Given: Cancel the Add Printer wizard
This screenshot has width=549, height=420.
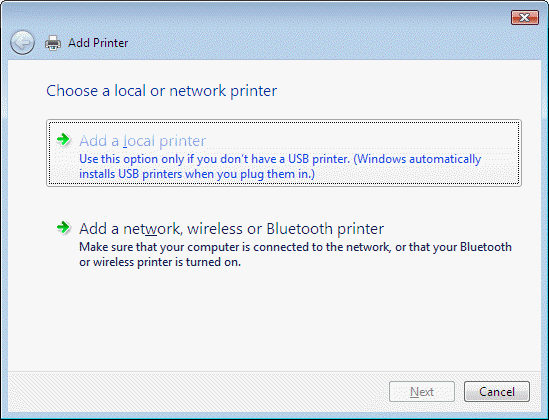Looking at the screenshot, I should click(497, 392).
